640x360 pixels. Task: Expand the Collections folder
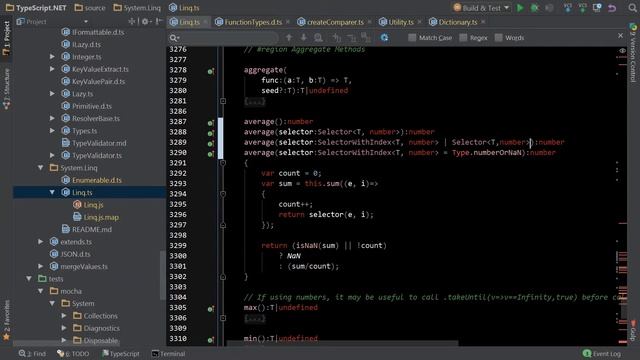64,316
